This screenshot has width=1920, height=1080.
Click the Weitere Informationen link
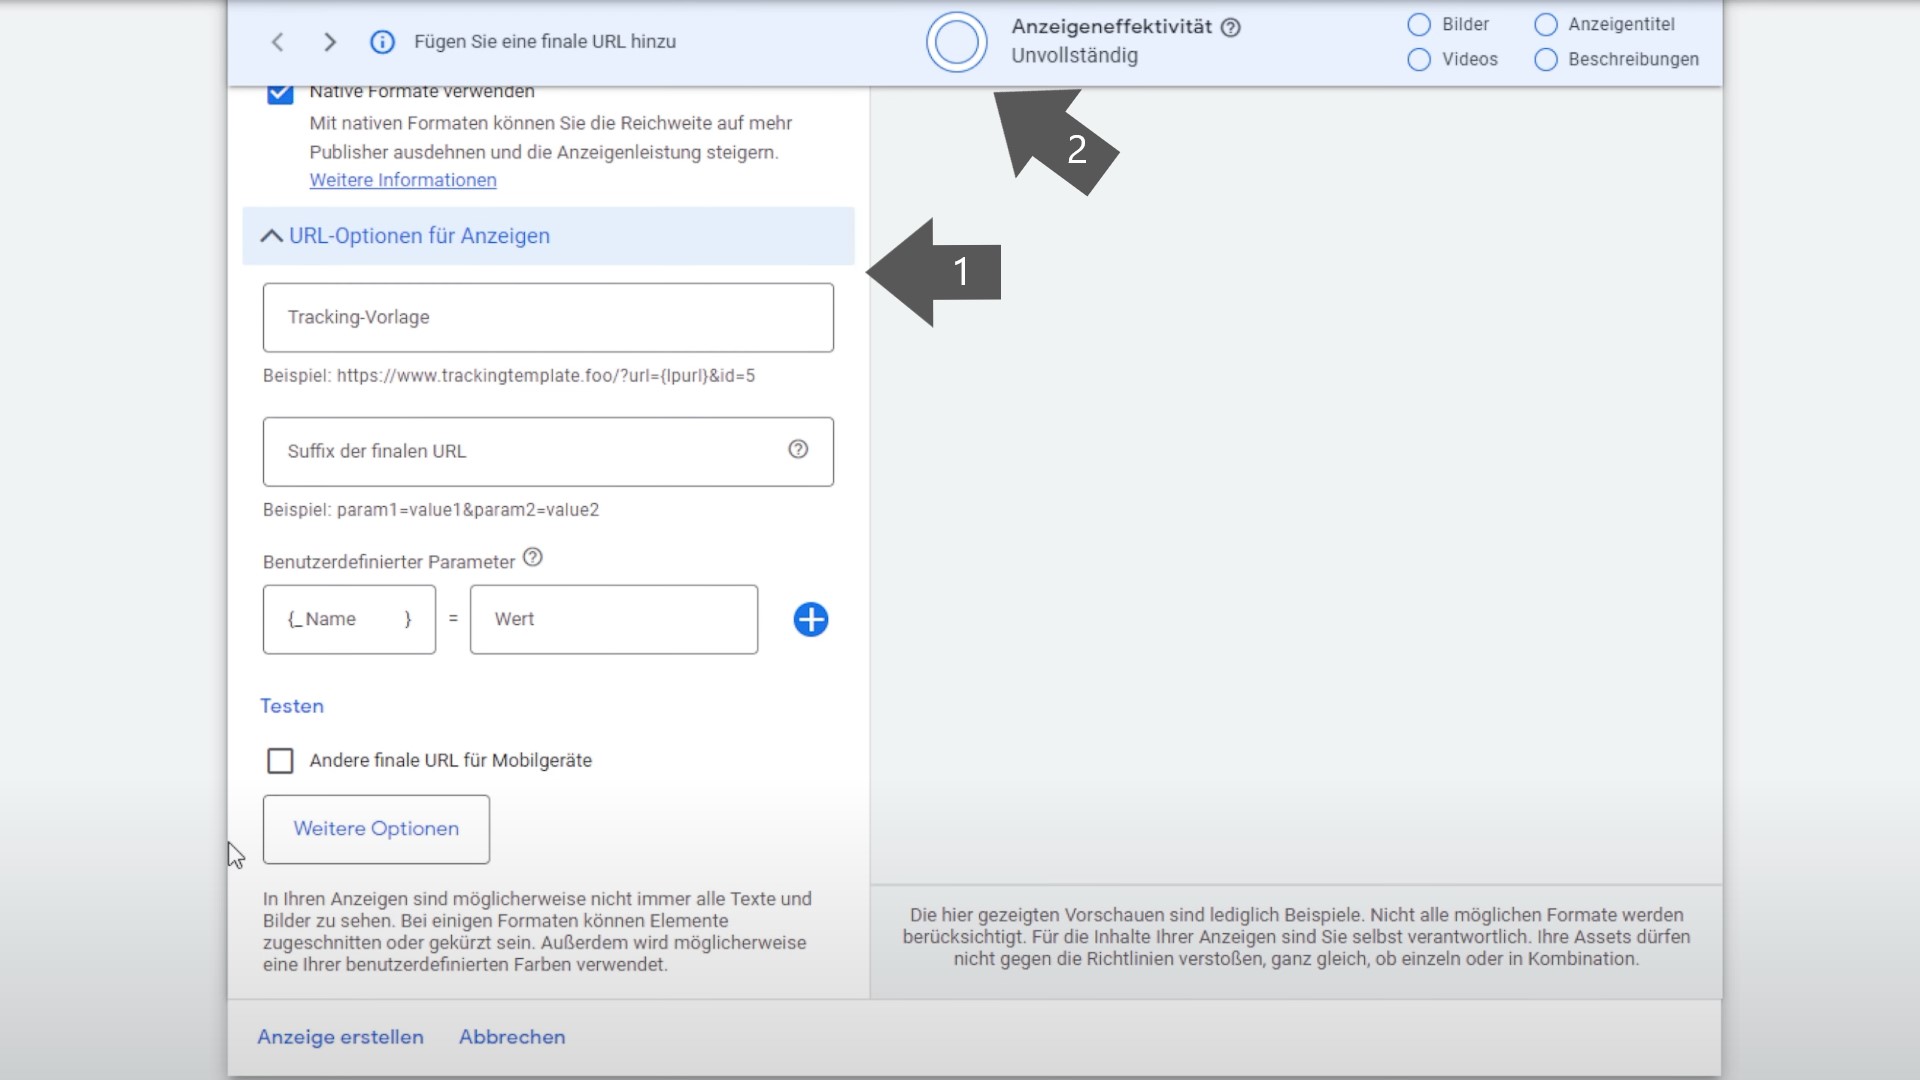click(x=402, y=178)
